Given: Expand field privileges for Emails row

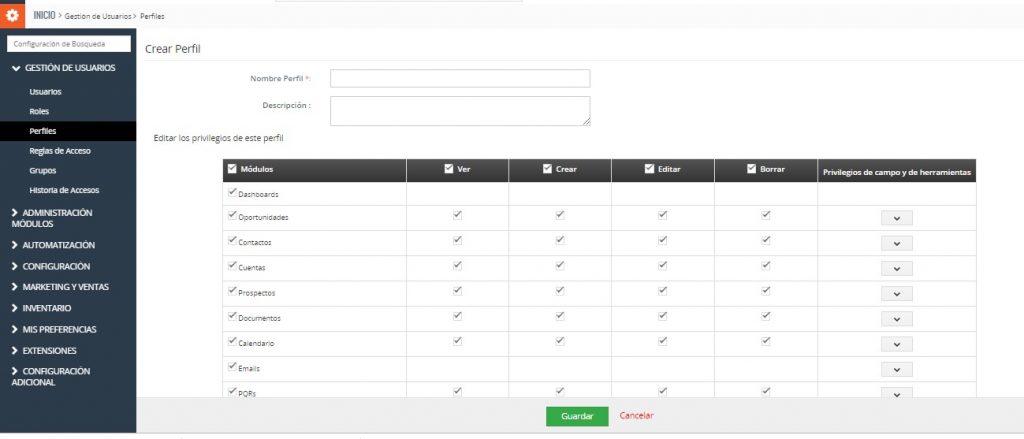Looking at the screenshot, I should [x=896, y=369].
